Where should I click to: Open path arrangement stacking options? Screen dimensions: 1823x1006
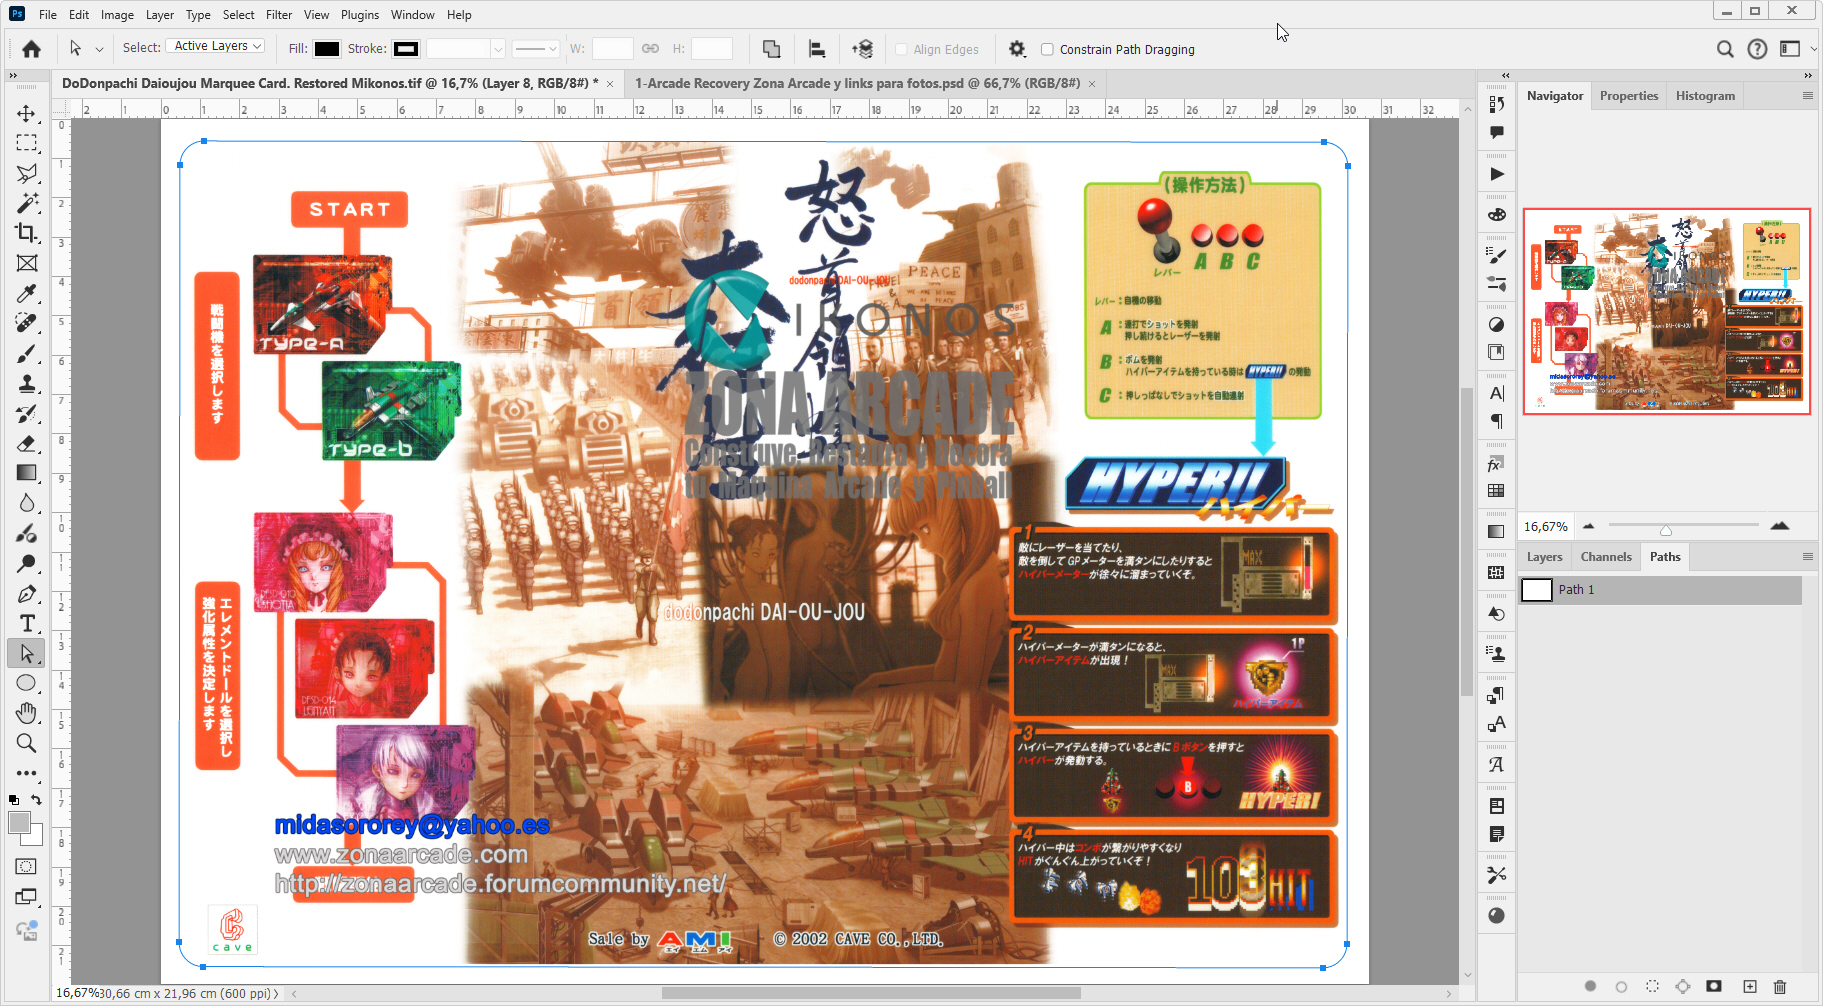863,49
